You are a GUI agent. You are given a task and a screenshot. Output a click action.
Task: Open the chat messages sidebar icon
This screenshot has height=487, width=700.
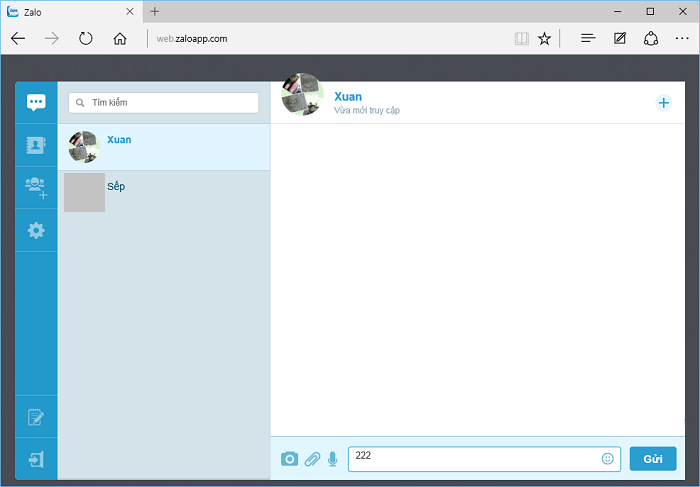(x=36, y=102)
